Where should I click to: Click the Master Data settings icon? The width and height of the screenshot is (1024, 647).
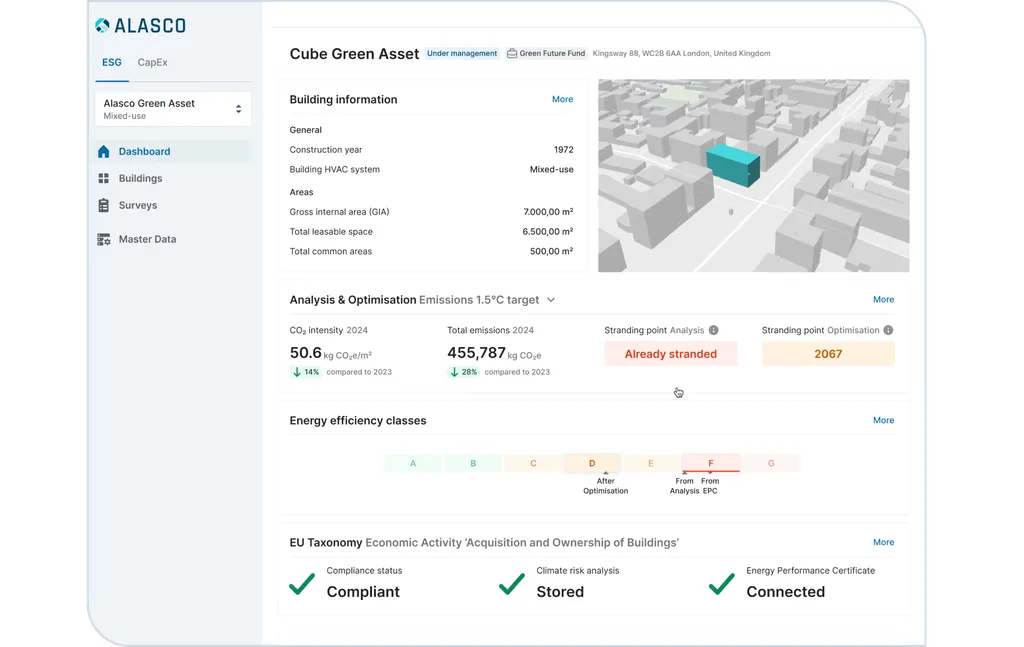[103, 240]
